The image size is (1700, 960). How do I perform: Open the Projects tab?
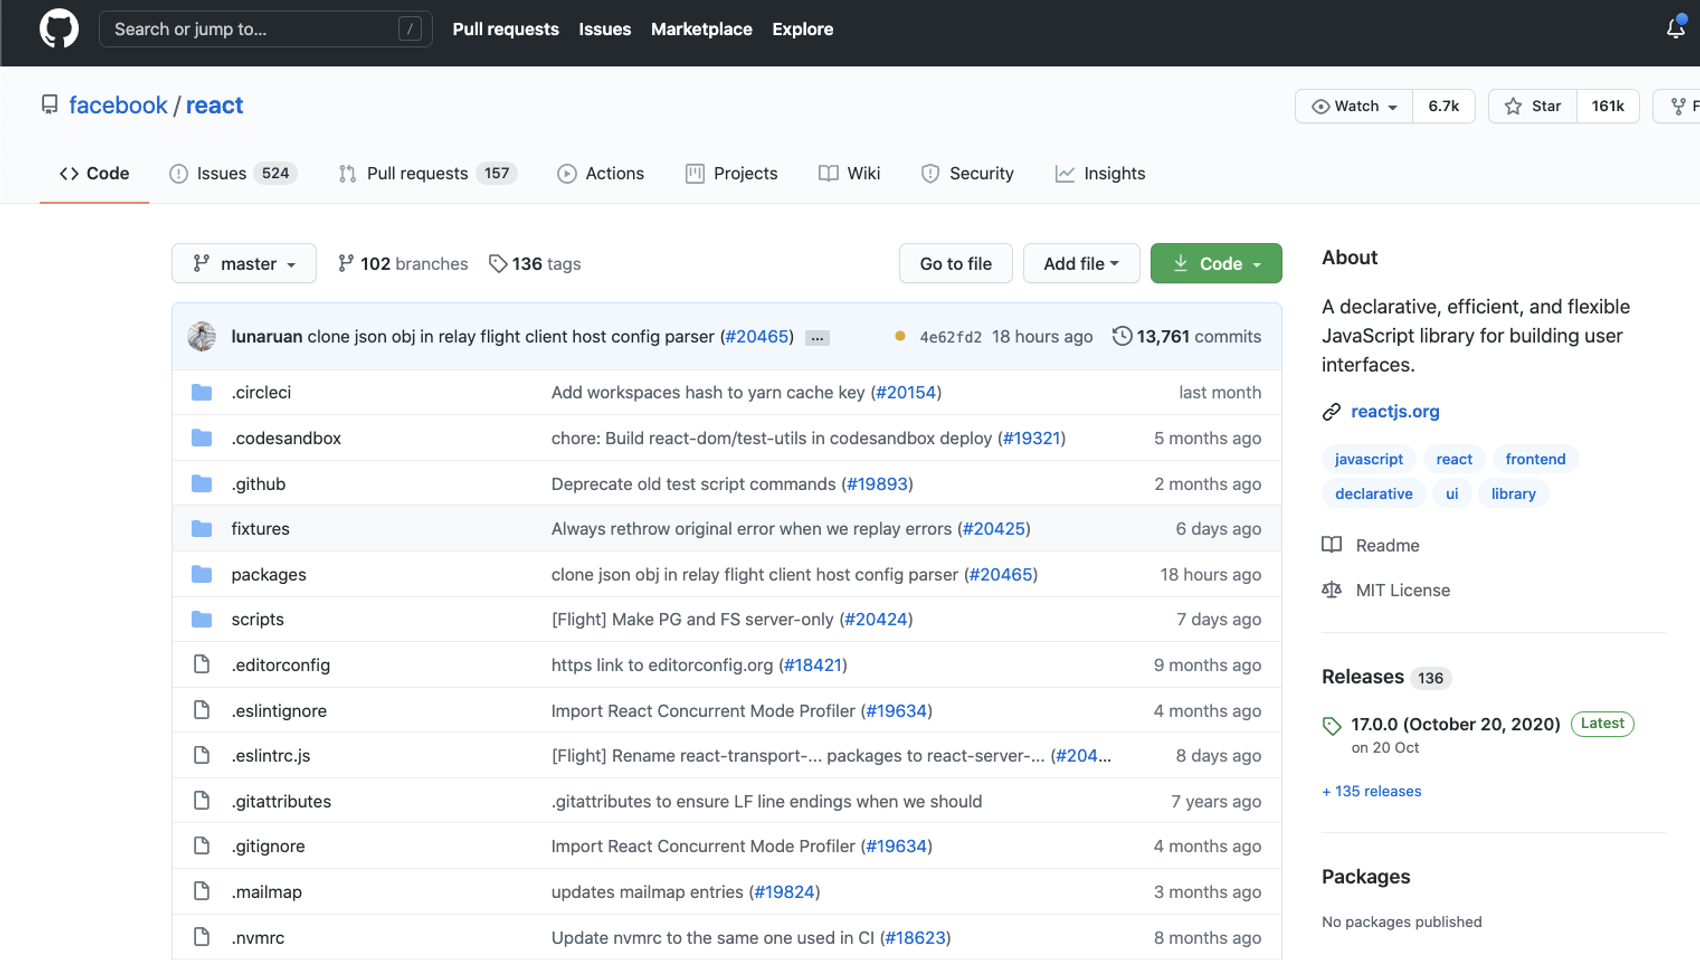coord(732,173)
